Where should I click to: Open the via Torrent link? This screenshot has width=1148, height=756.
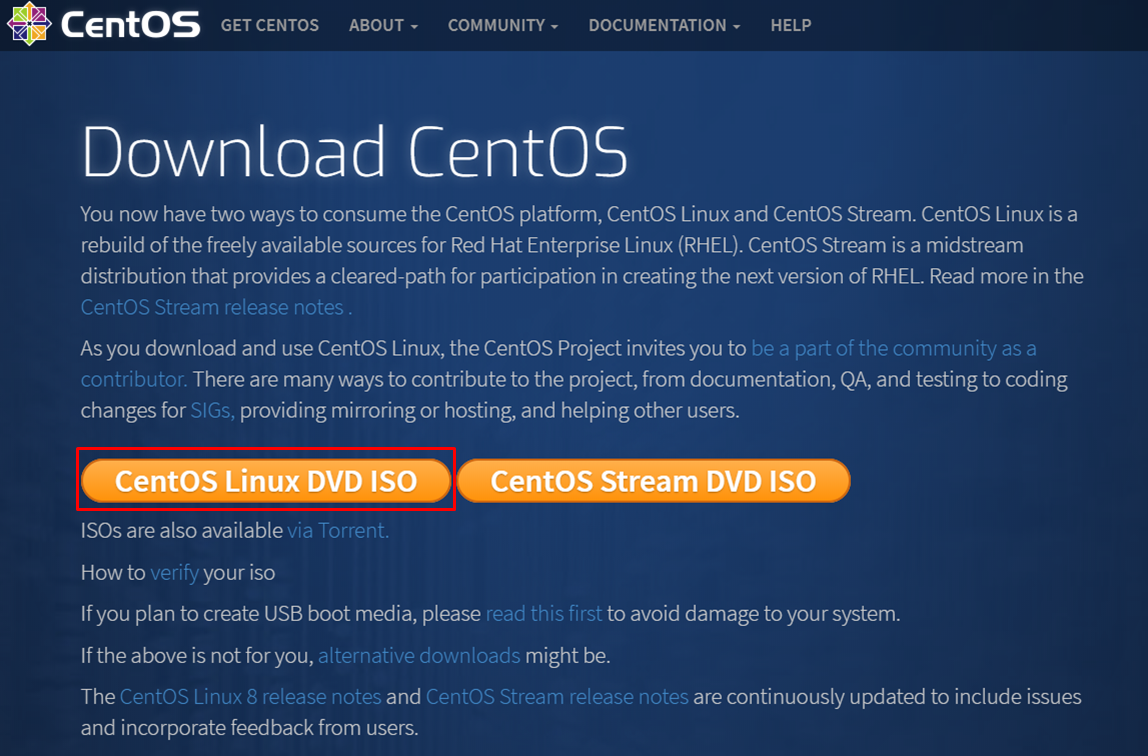338,531
